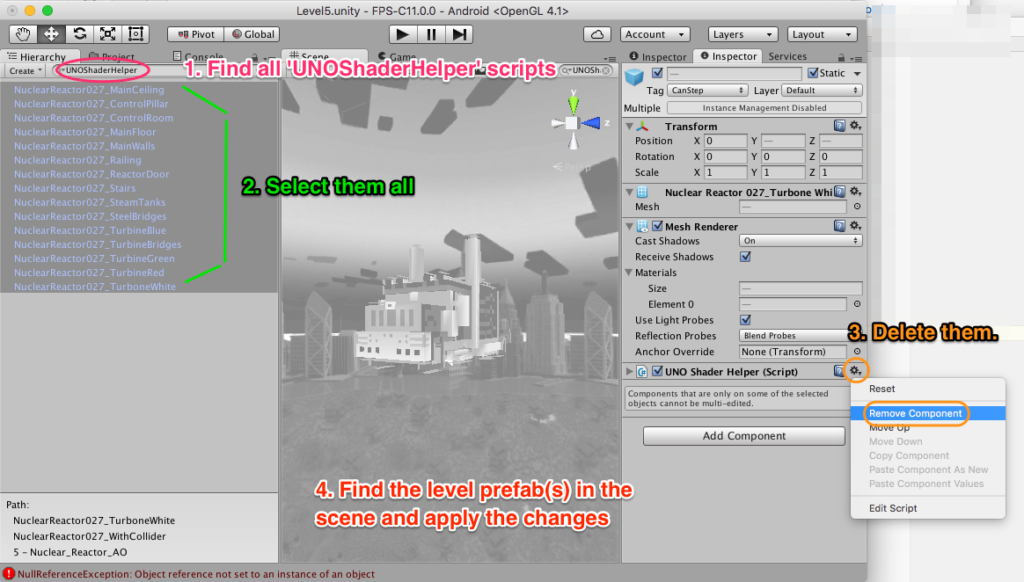This screenshot has height=582, width=1024.
Task: Toggle the GameObject active checkbox
Action: (657, 73)
